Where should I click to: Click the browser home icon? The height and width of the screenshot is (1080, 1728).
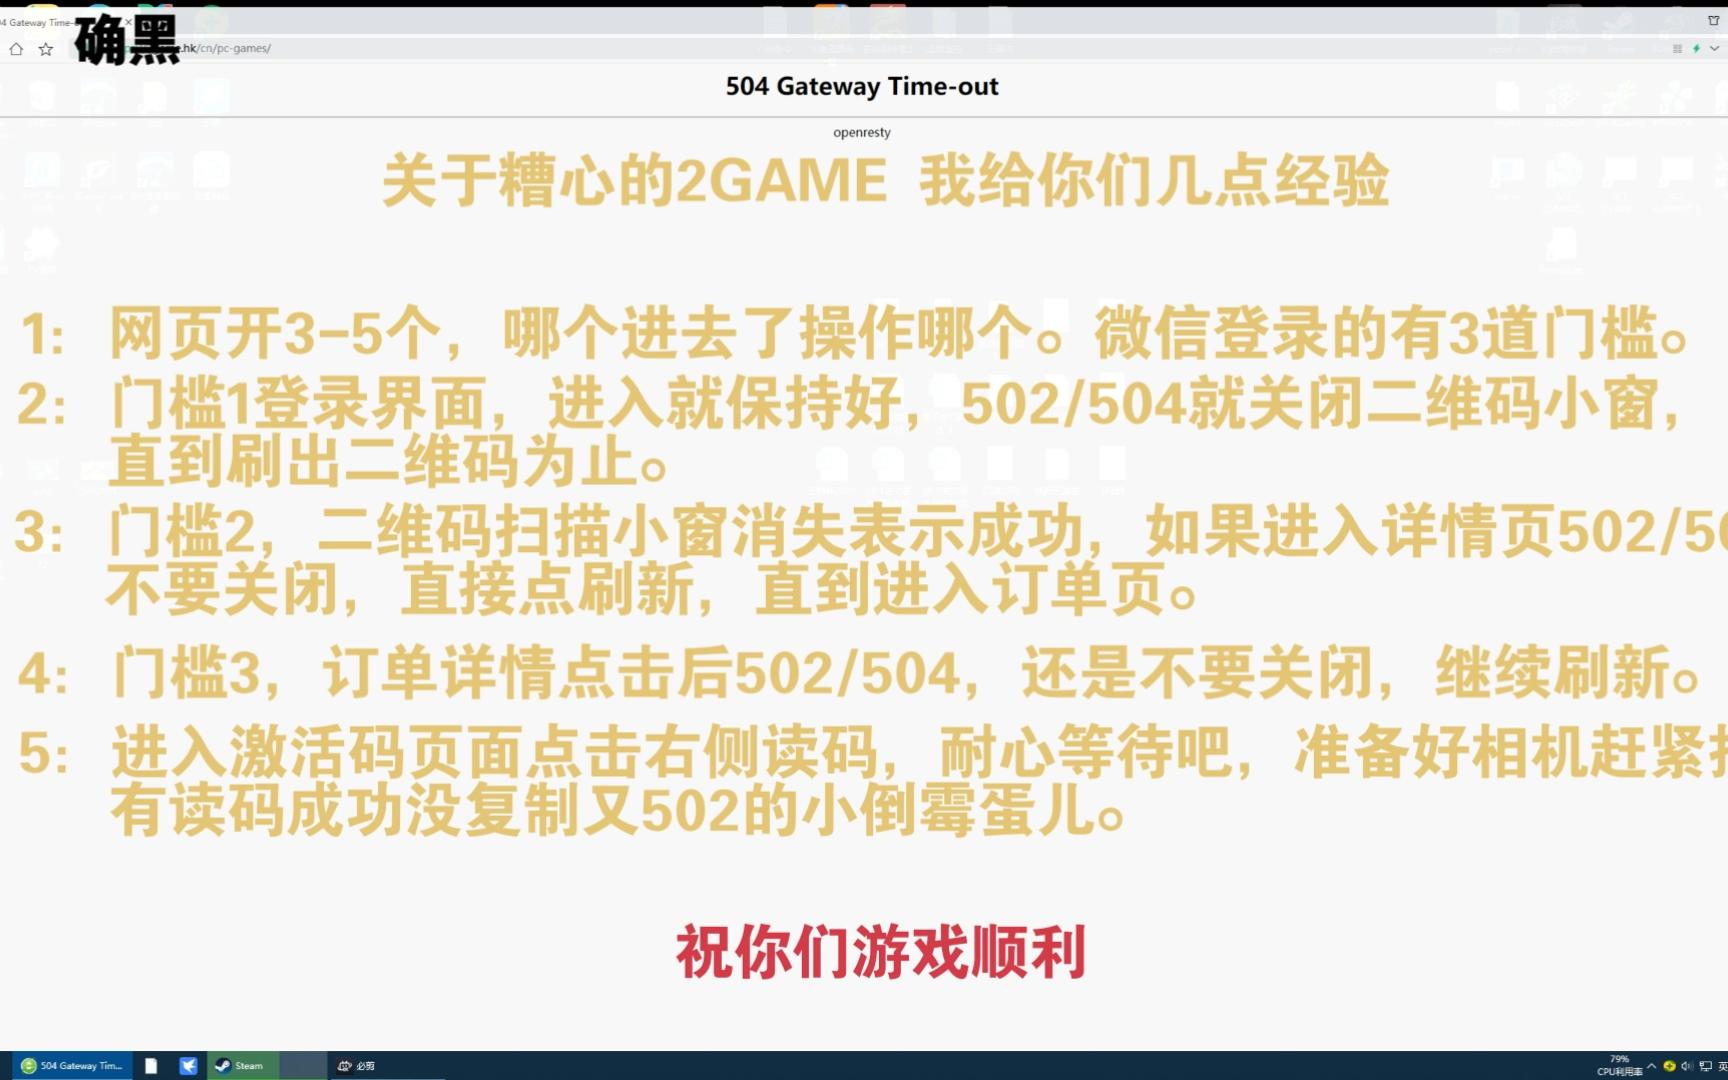(16, 49)
